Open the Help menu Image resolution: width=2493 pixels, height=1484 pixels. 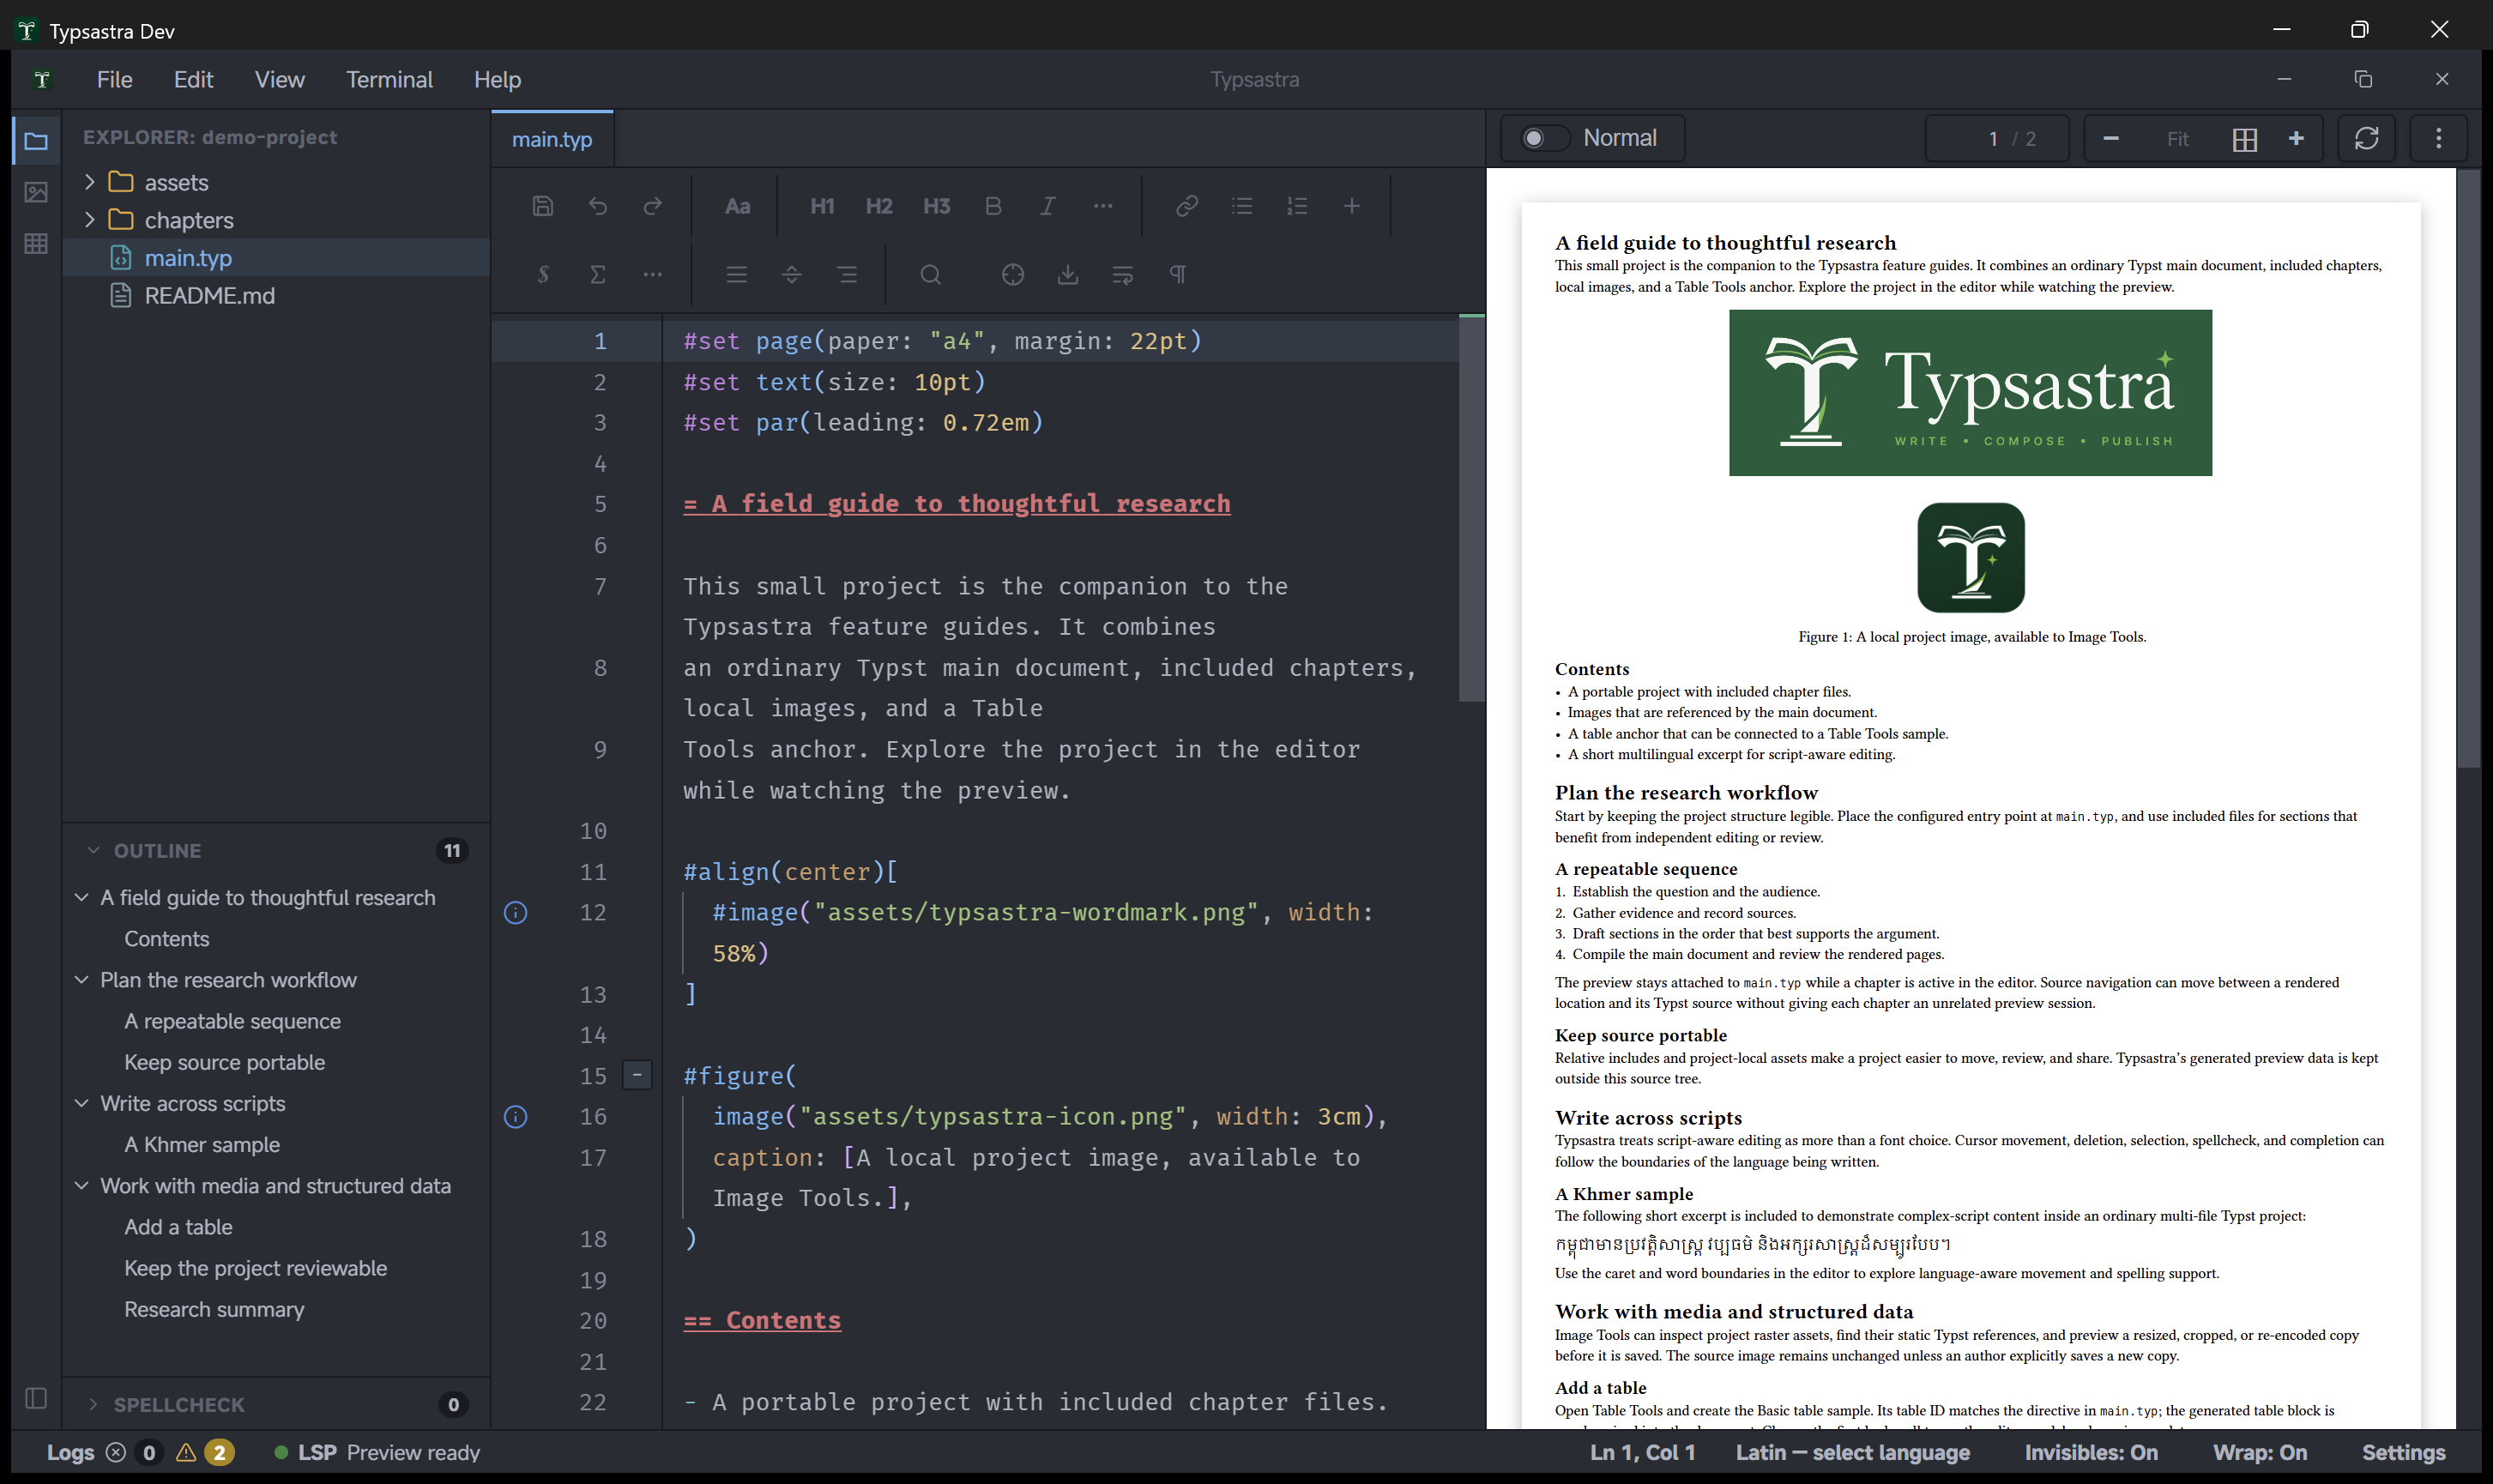tap(497, 79)
